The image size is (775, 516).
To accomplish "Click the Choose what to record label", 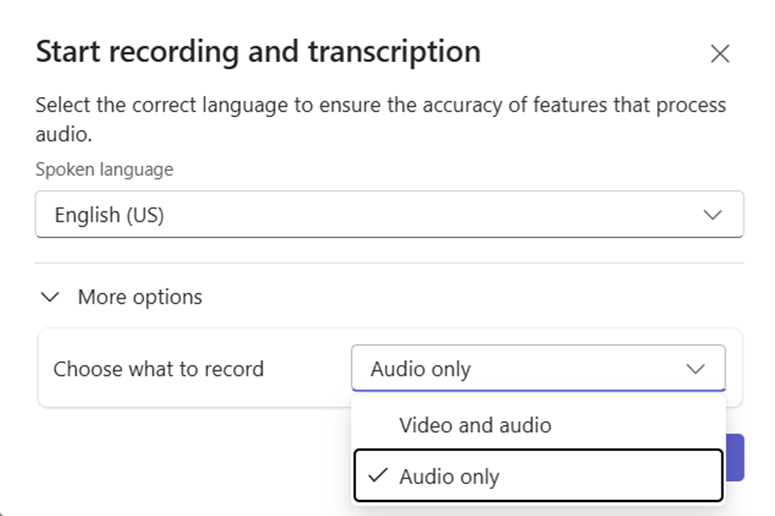I will (x=158, y=369).
